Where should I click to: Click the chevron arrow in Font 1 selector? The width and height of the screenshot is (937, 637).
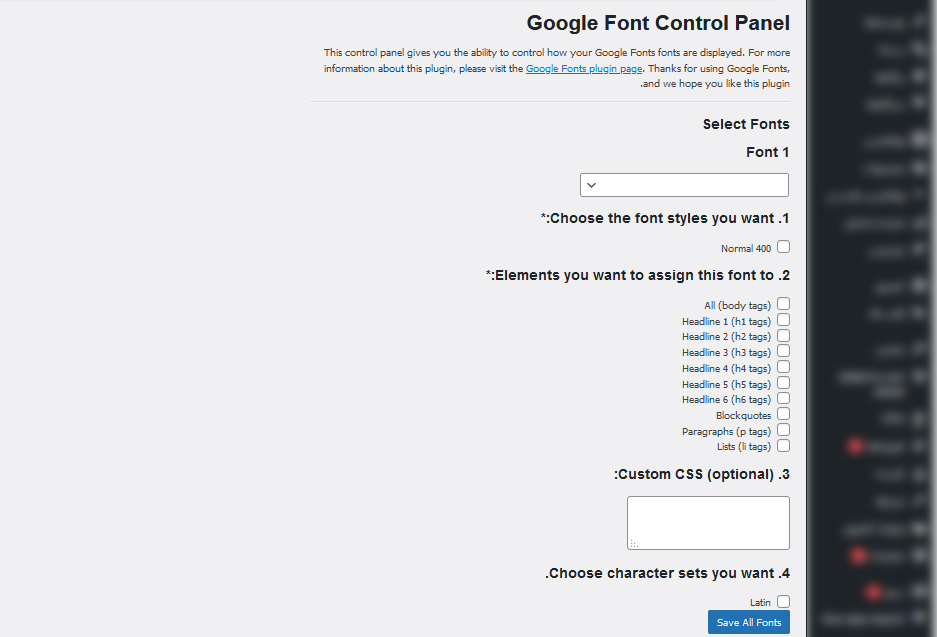click(592, 185)
